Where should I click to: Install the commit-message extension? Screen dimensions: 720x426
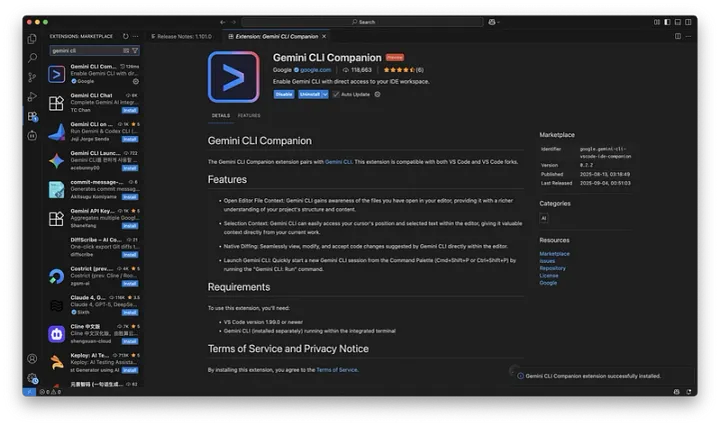click(129, 197)
